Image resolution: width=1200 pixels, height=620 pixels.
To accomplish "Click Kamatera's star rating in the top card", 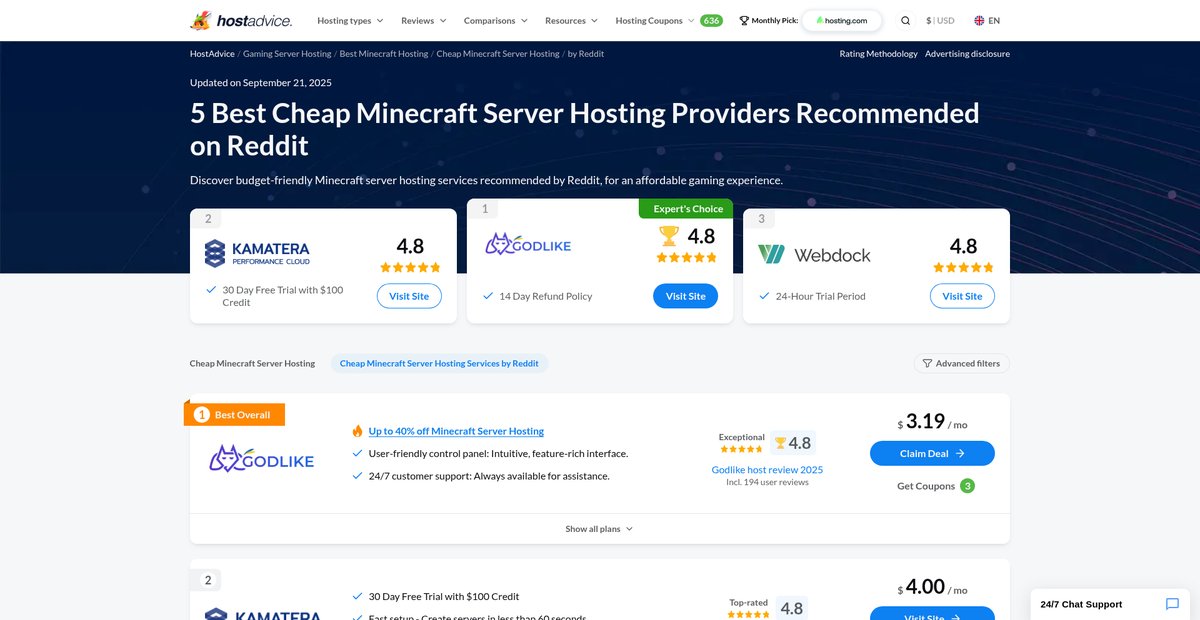I will (x=410, y=267).
